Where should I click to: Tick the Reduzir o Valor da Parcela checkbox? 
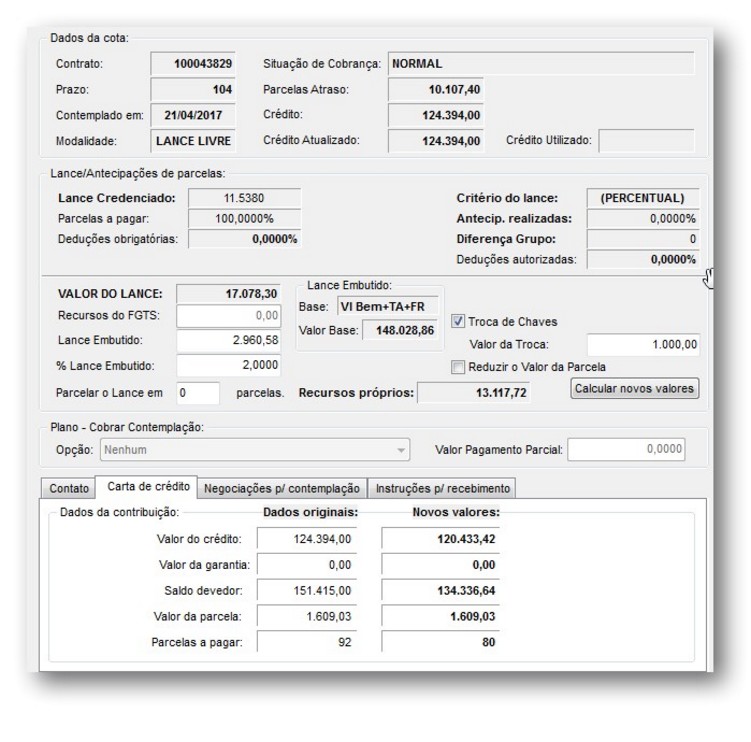[458, 367]
